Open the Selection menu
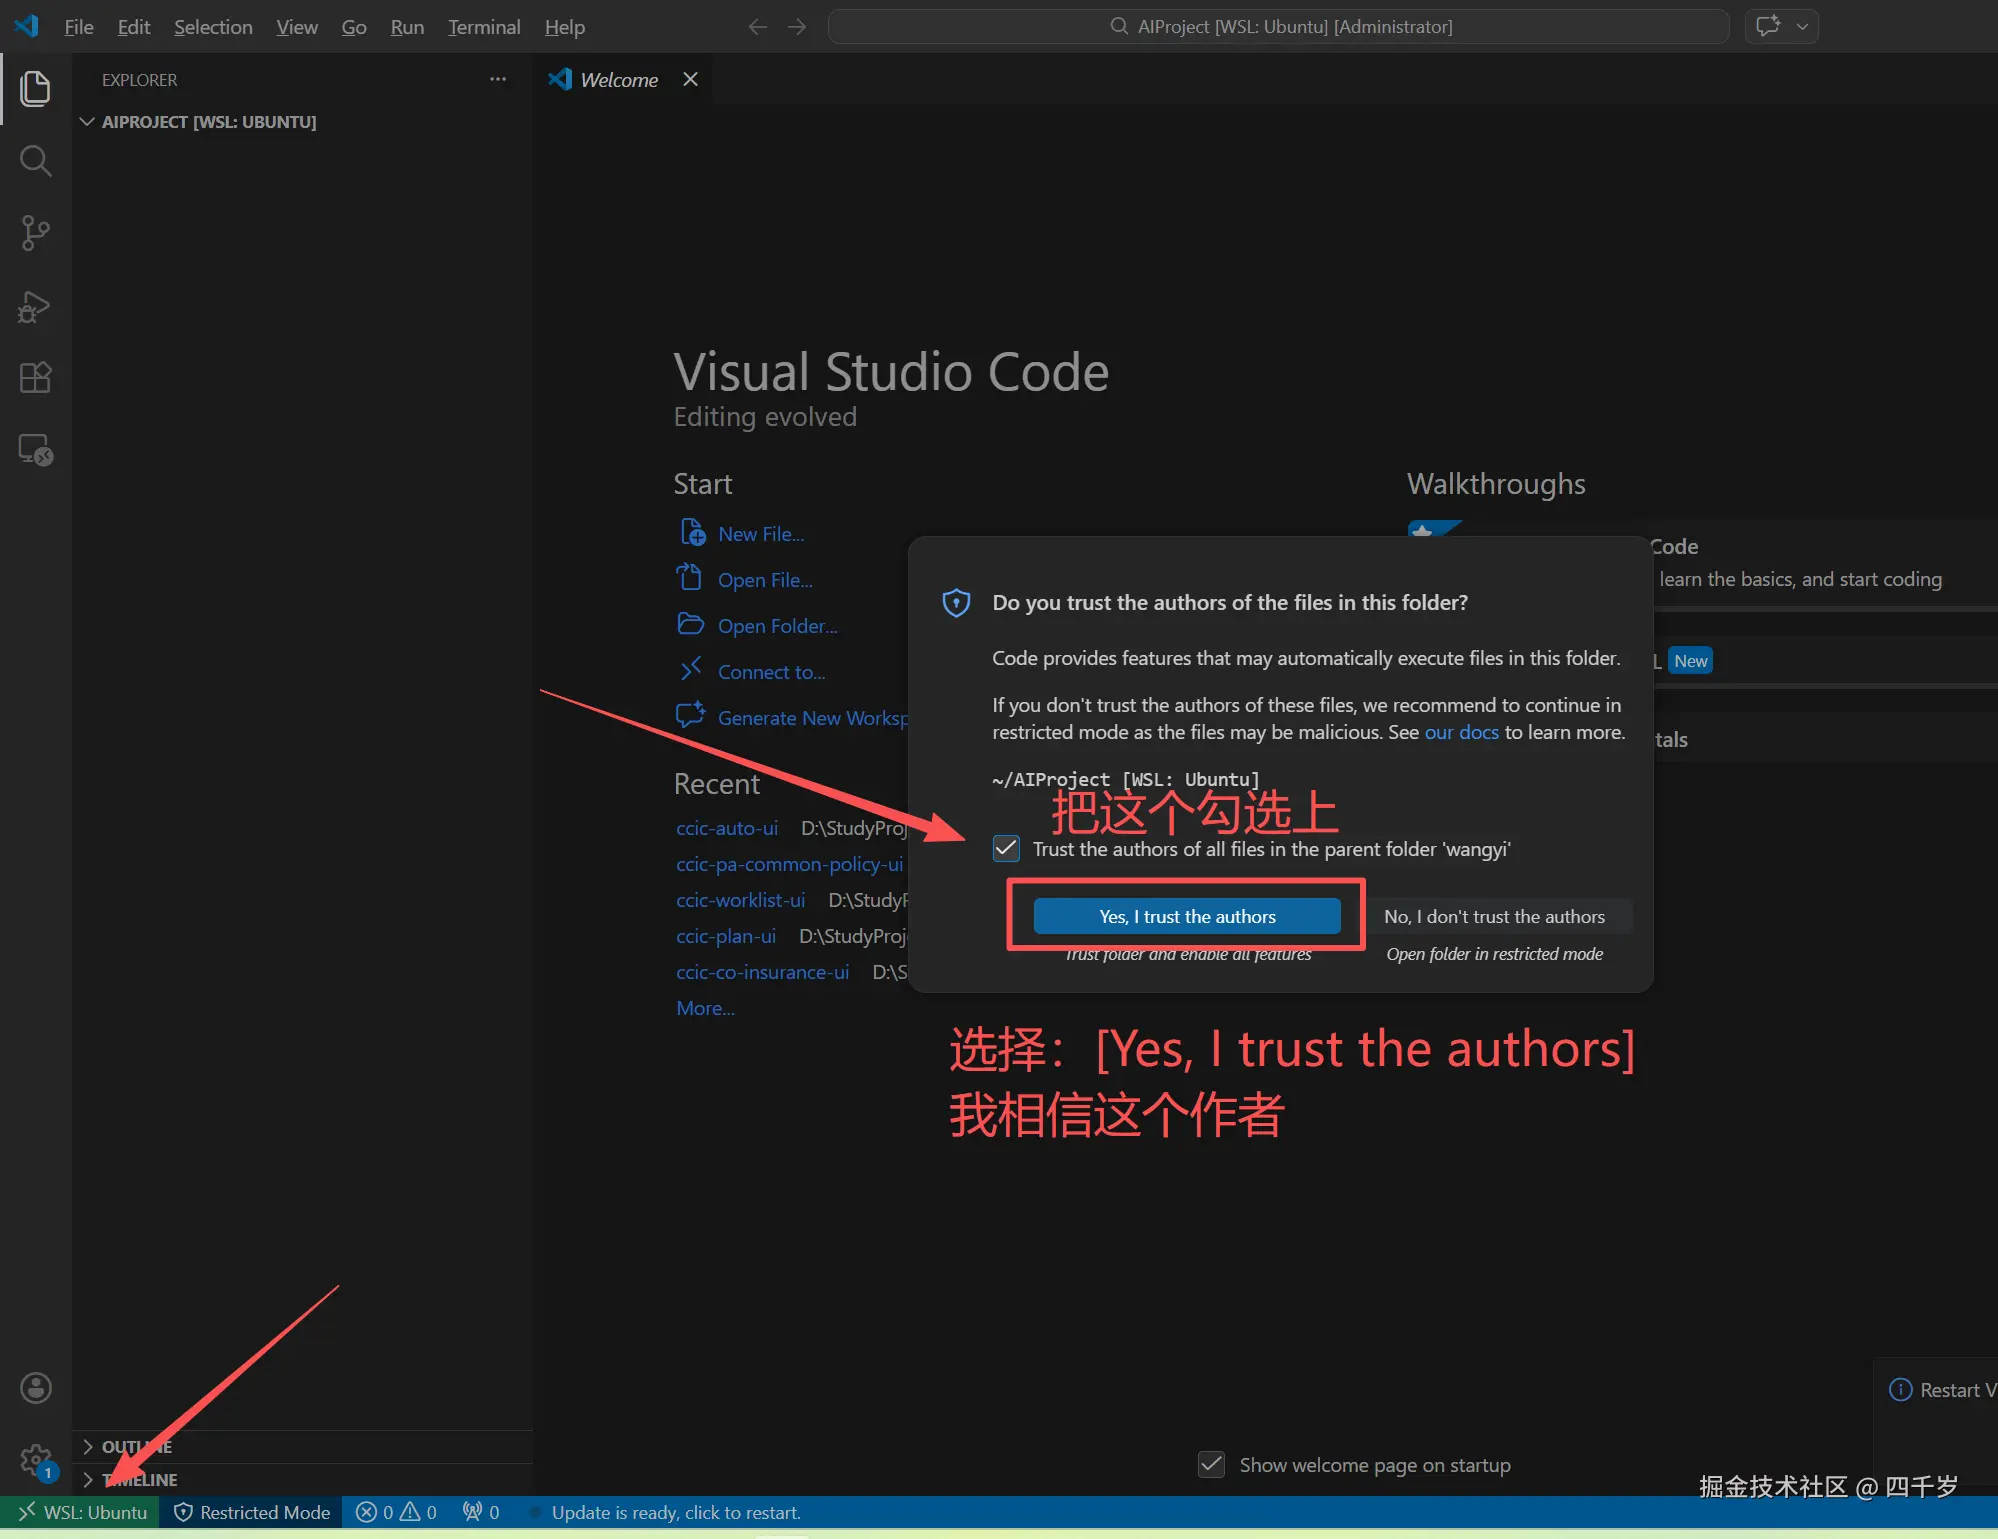Screen dimensions: 1998x1539 213,27
